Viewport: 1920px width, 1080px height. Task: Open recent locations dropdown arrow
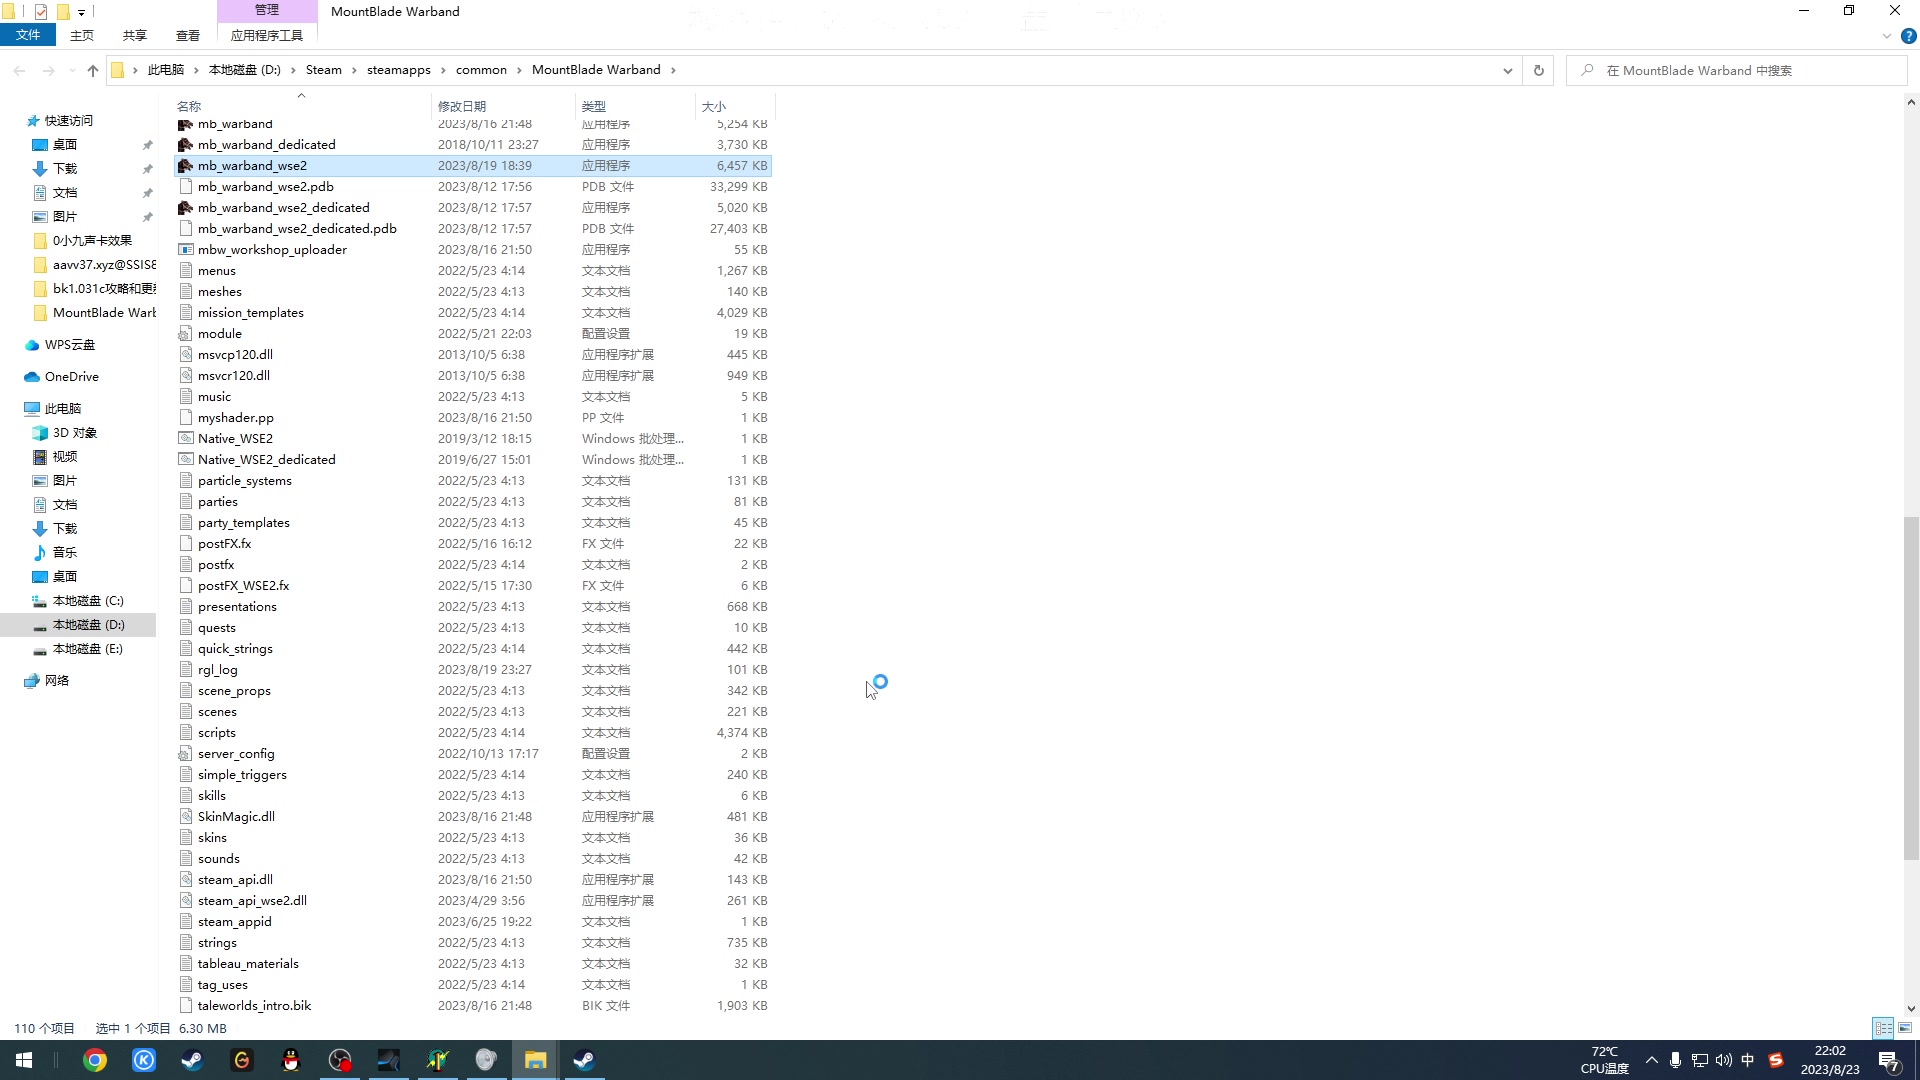pyautogui.click(x=71, y=70)
